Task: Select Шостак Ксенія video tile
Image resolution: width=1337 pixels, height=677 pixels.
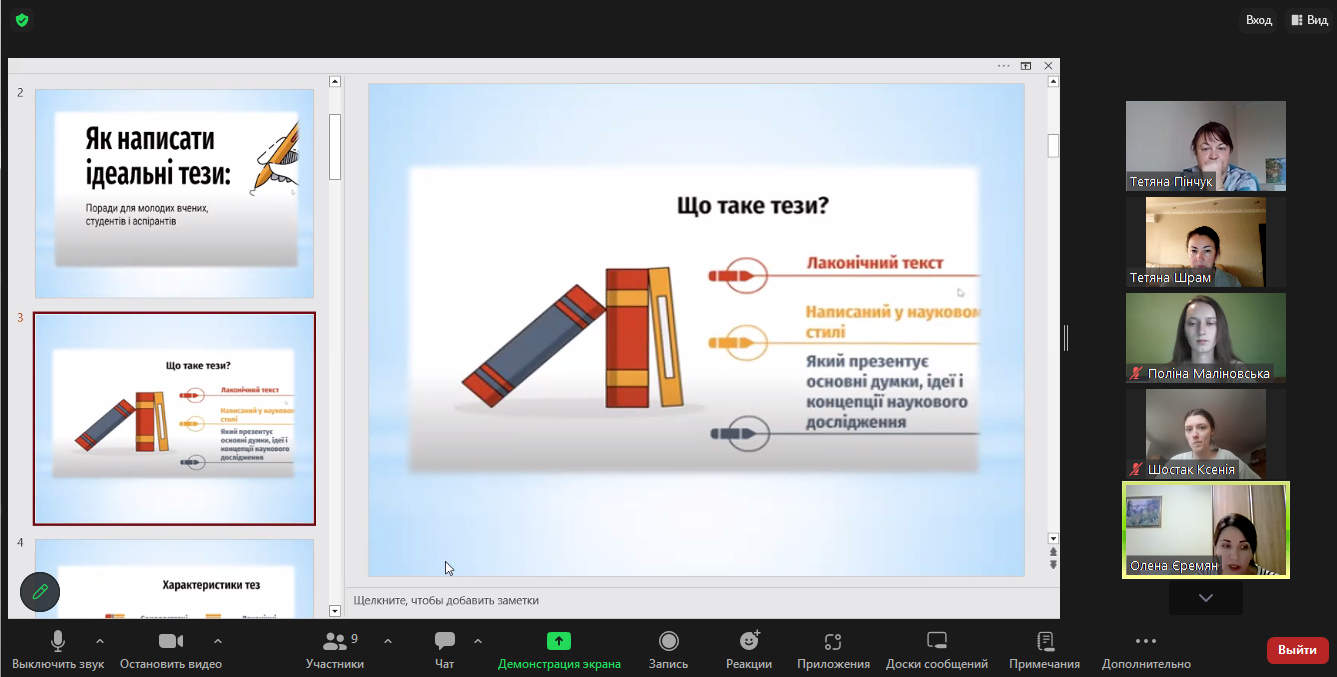Action: [1206, 434]
